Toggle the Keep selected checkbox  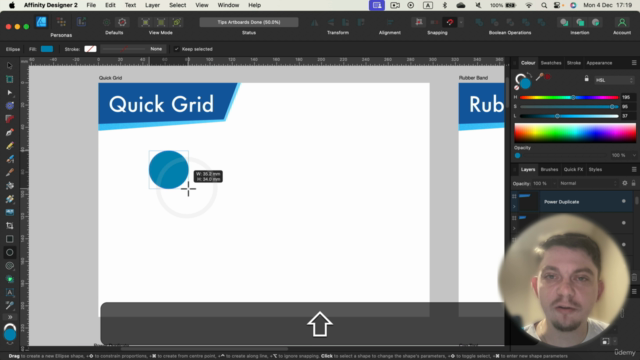coord(176,49)
